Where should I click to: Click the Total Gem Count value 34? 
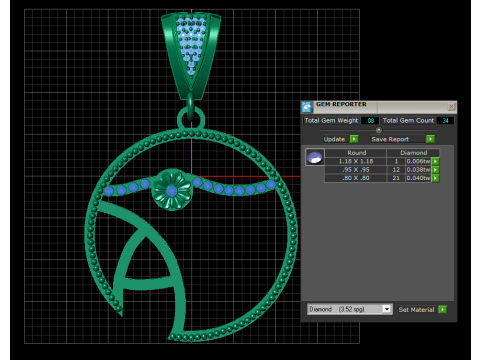(x=445, y=121)
